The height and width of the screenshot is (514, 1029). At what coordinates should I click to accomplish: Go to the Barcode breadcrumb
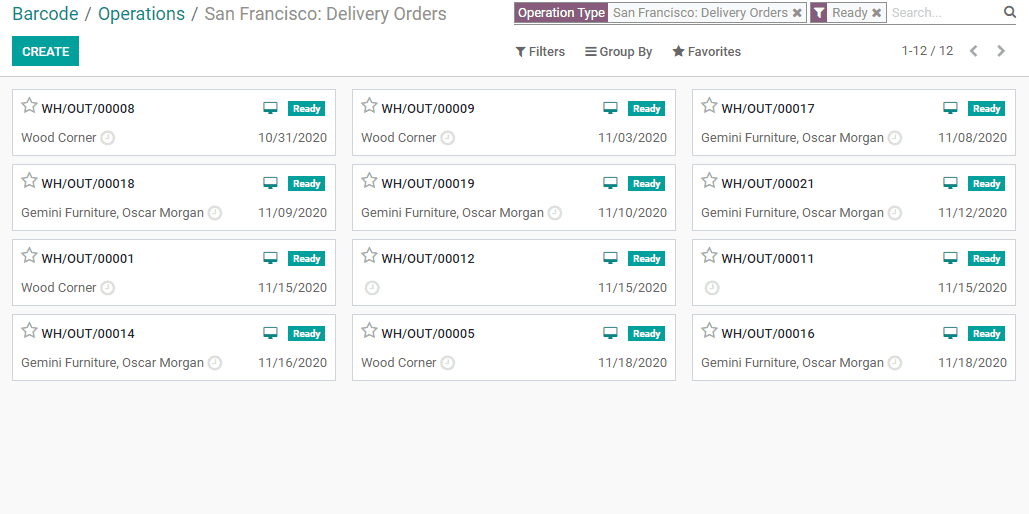[x=45, y=14]
